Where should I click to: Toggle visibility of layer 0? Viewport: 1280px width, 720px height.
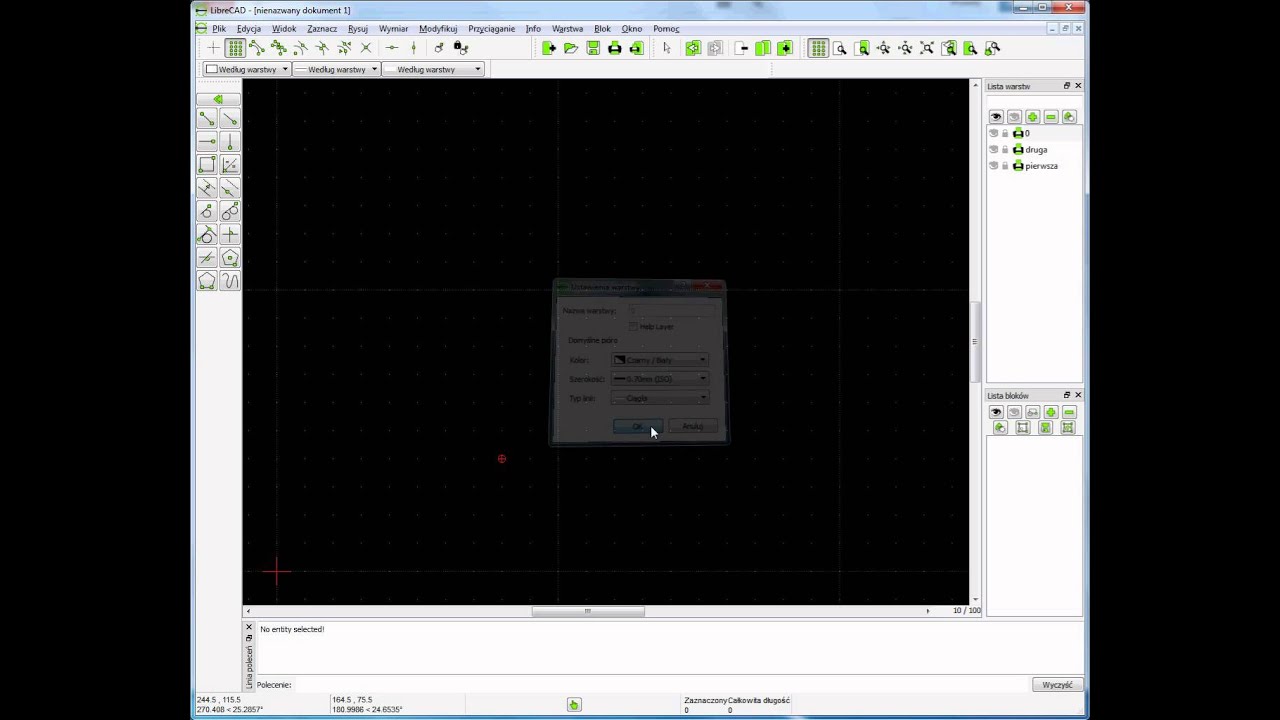[994, 133]
